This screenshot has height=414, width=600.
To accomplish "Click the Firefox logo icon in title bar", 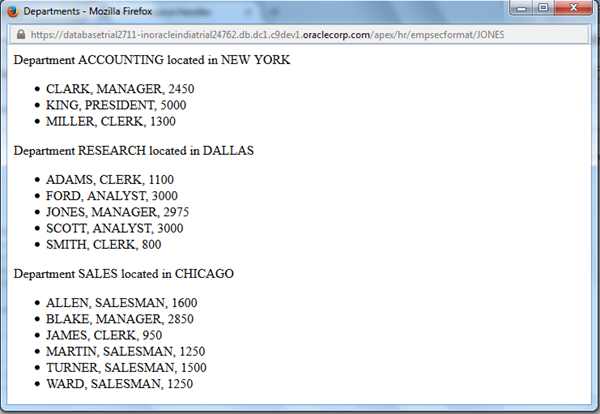I will 13,11.
